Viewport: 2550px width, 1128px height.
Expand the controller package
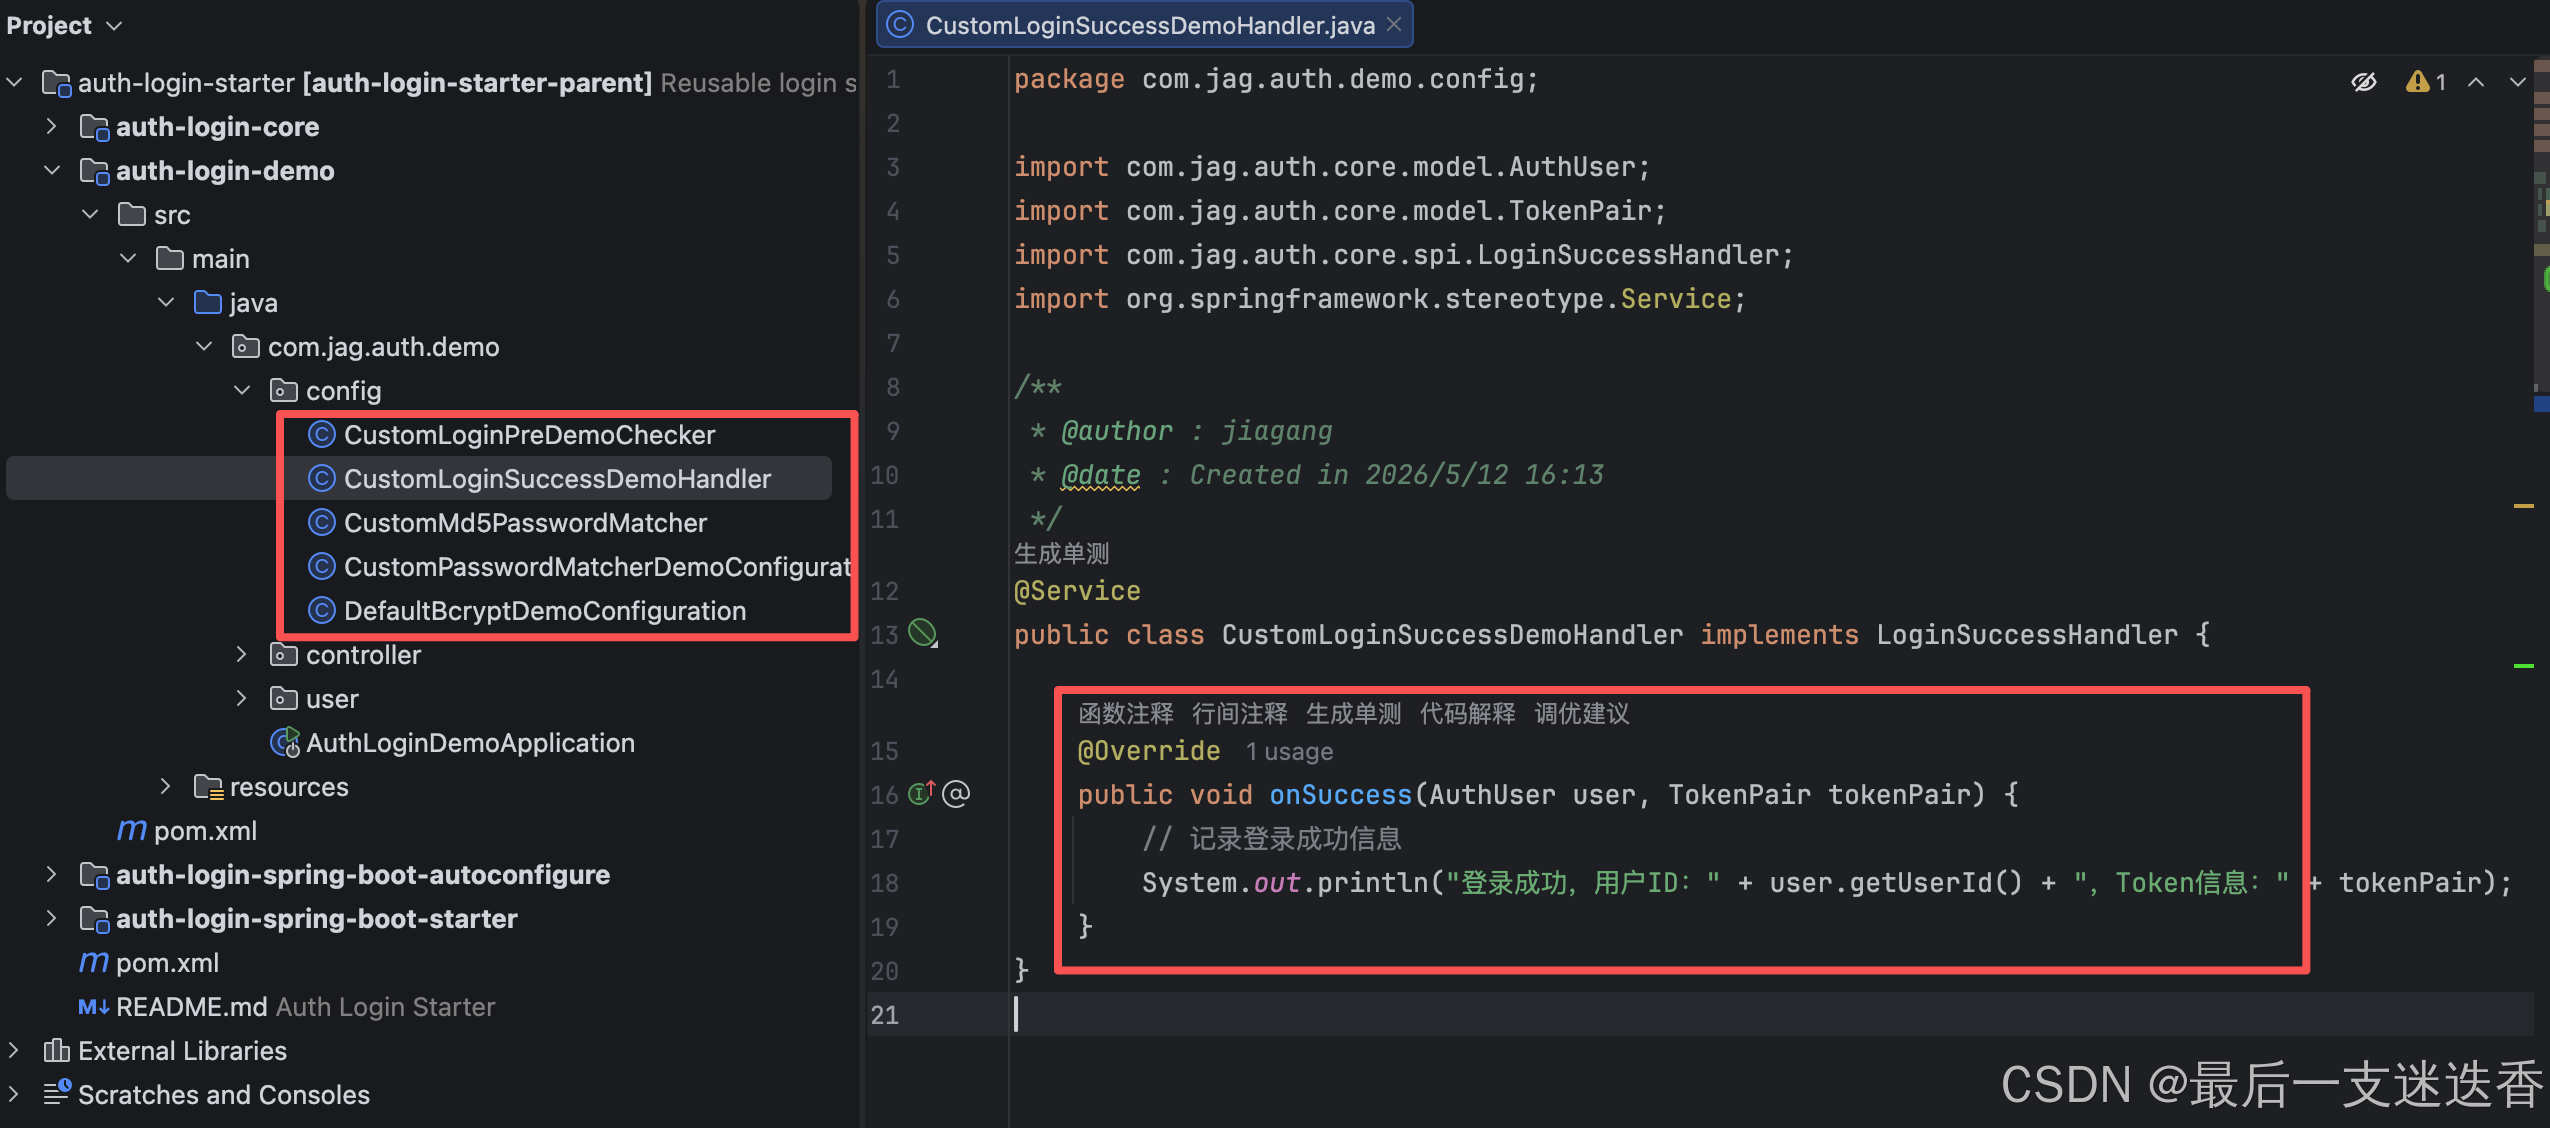click(243, 654)
